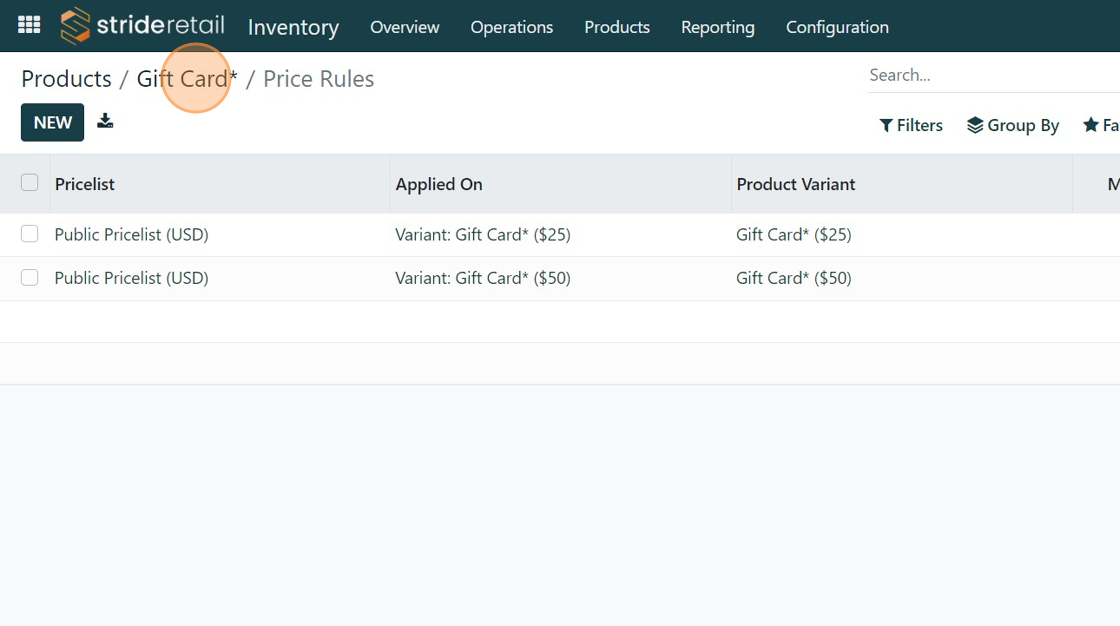This screenshot has height=626, width=1120.
Task: Navigate to Products breadcrumb link
Action: tap(66, 79)
